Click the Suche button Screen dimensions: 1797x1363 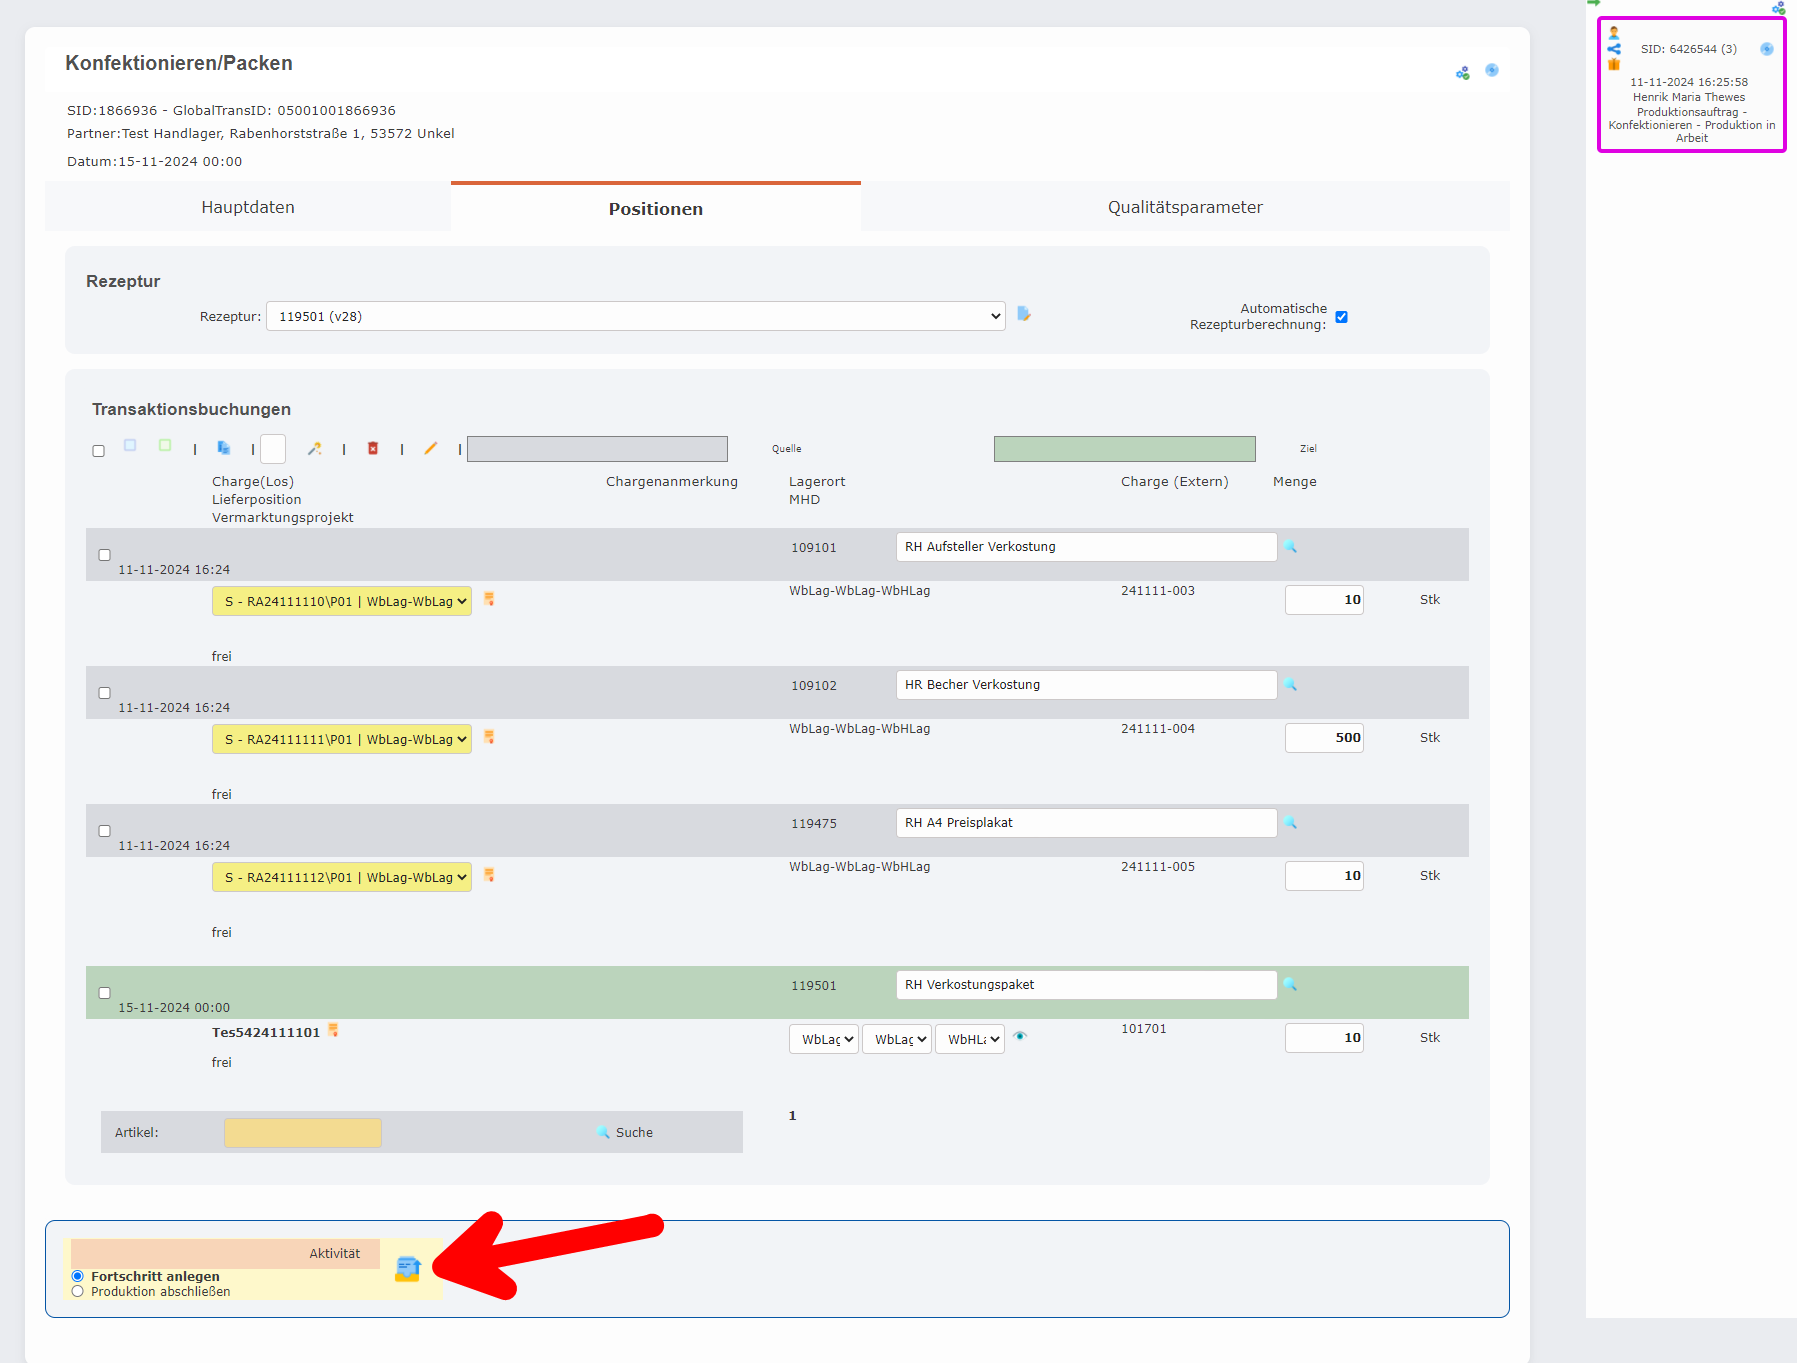[625, 1132]
